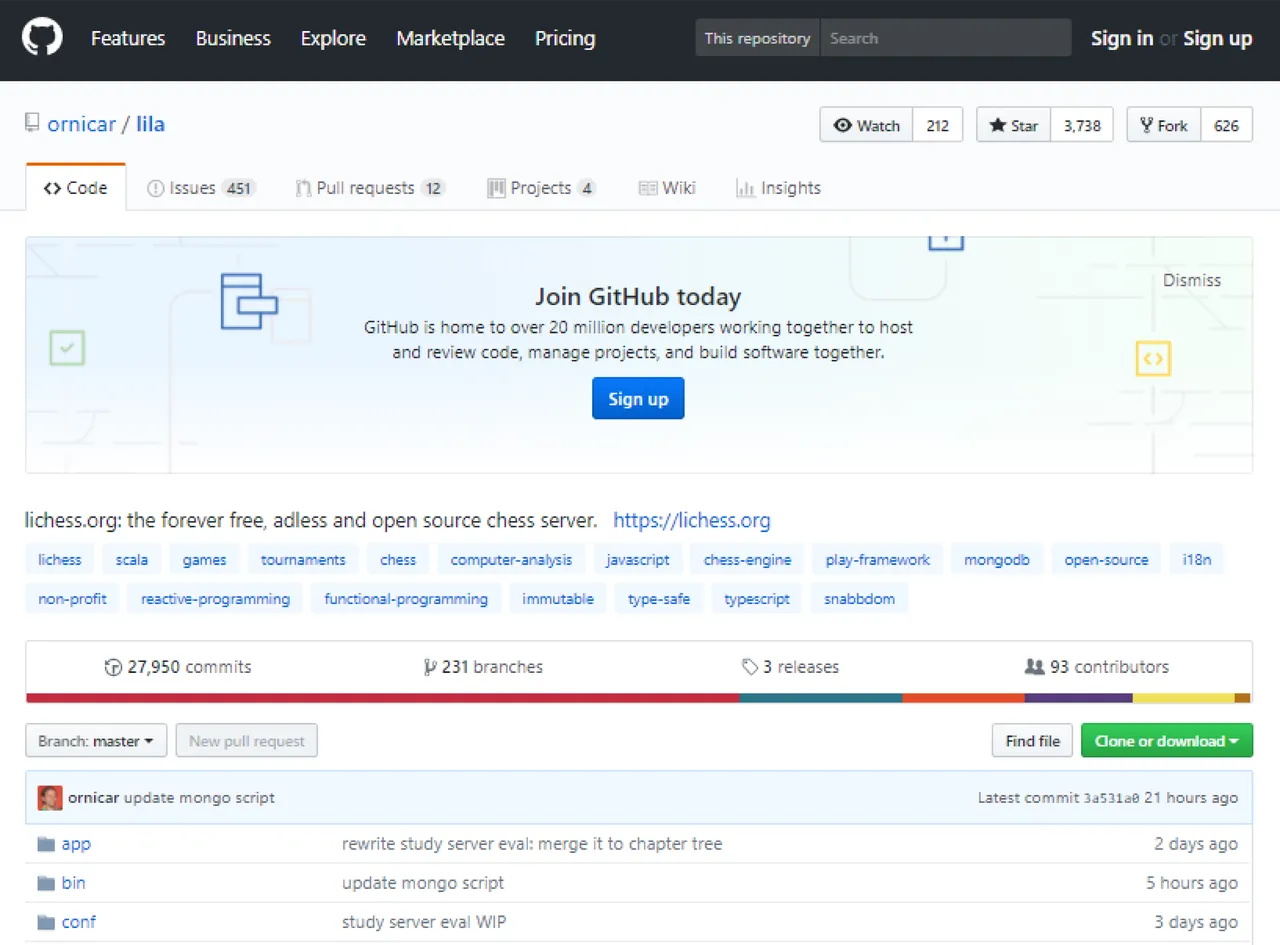Click the reactive-programming topic tag
The image size is (1280, 945).
[x=215, y=599]
